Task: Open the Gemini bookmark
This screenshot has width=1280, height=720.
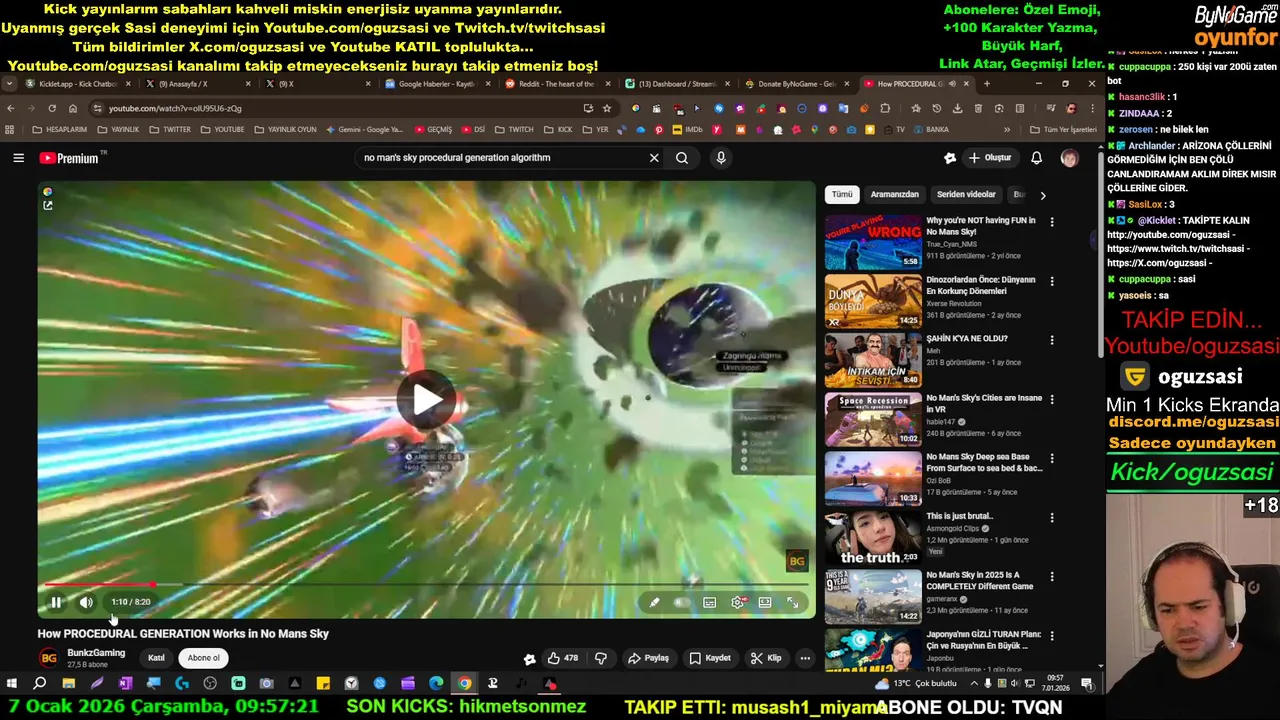Action: [363, 129]
